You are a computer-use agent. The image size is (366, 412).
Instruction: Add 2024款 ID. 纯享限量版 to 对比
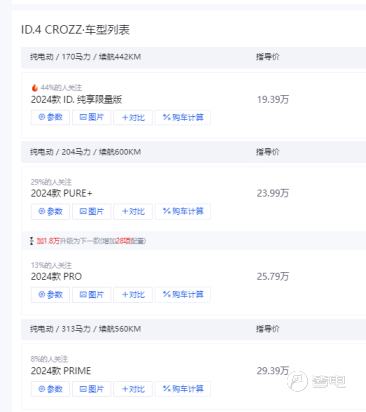[133, 117]
